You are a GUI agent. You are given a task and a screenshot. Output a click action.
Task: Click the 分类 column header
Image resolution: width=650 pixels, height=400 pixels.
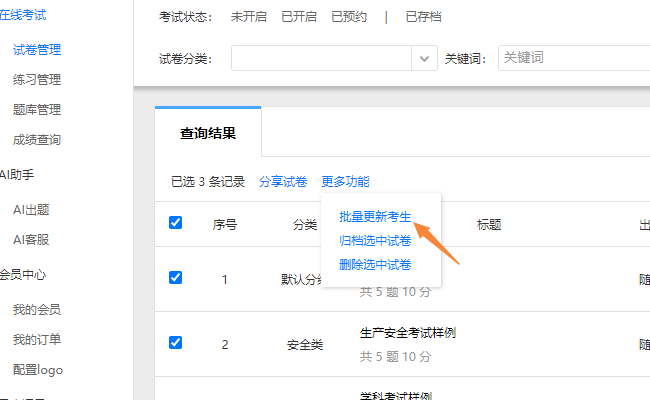coord(305,225)
